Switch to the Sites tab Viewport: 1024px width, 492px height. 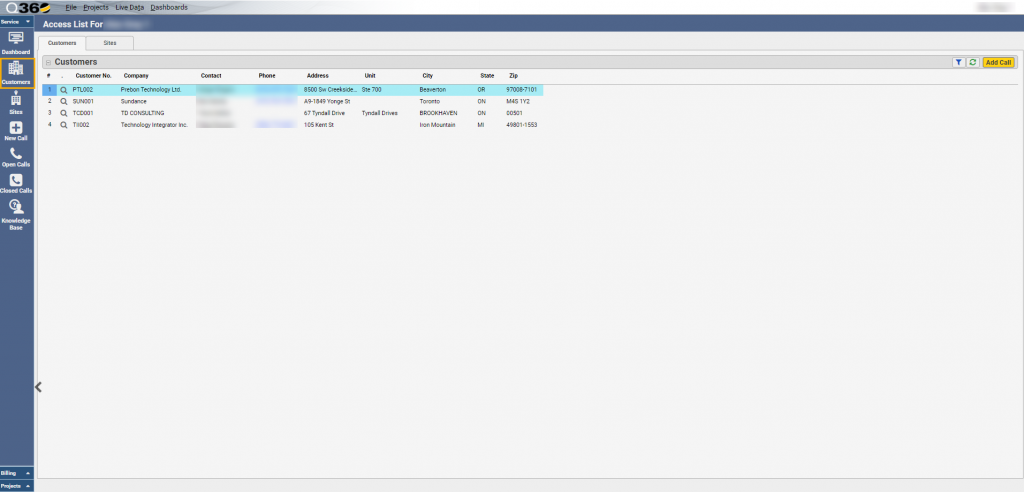click(x=110, y=43)
